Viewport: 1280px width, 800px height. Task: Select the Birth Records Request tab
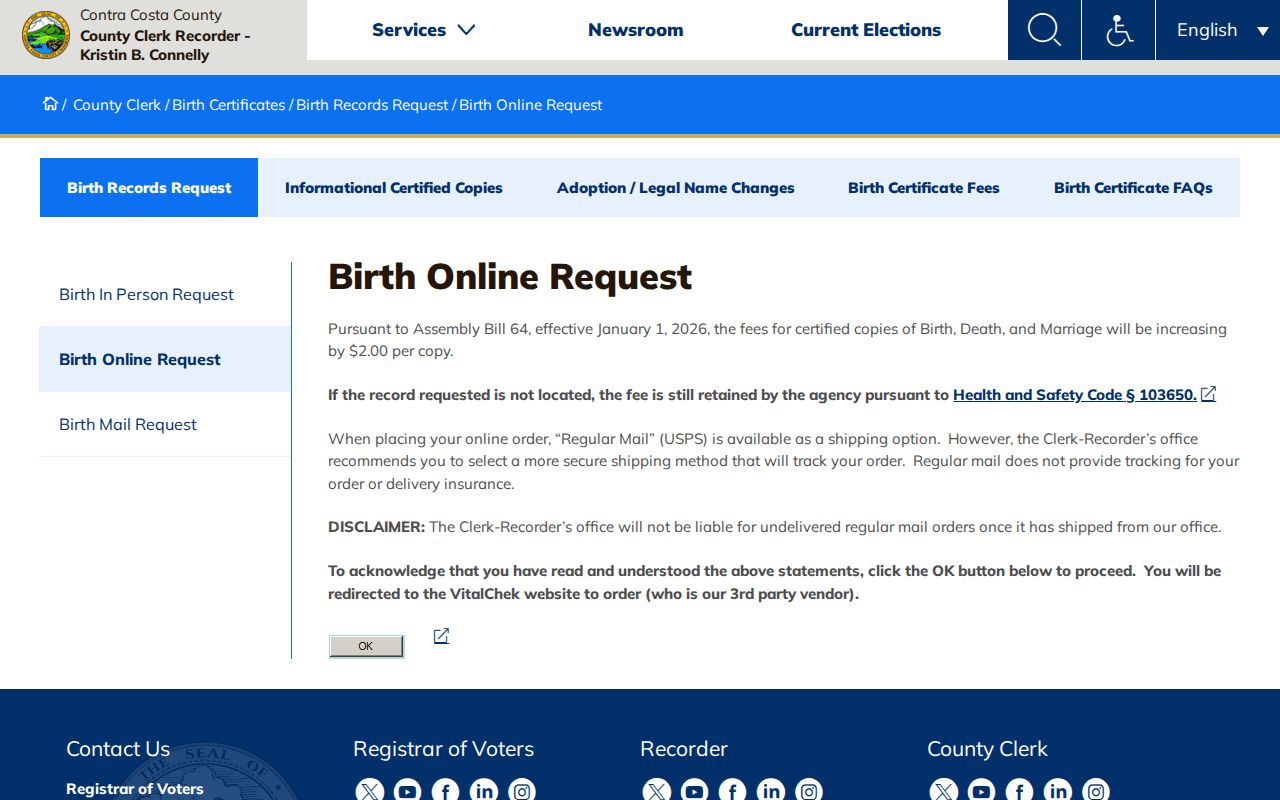[x=149, y=187]
